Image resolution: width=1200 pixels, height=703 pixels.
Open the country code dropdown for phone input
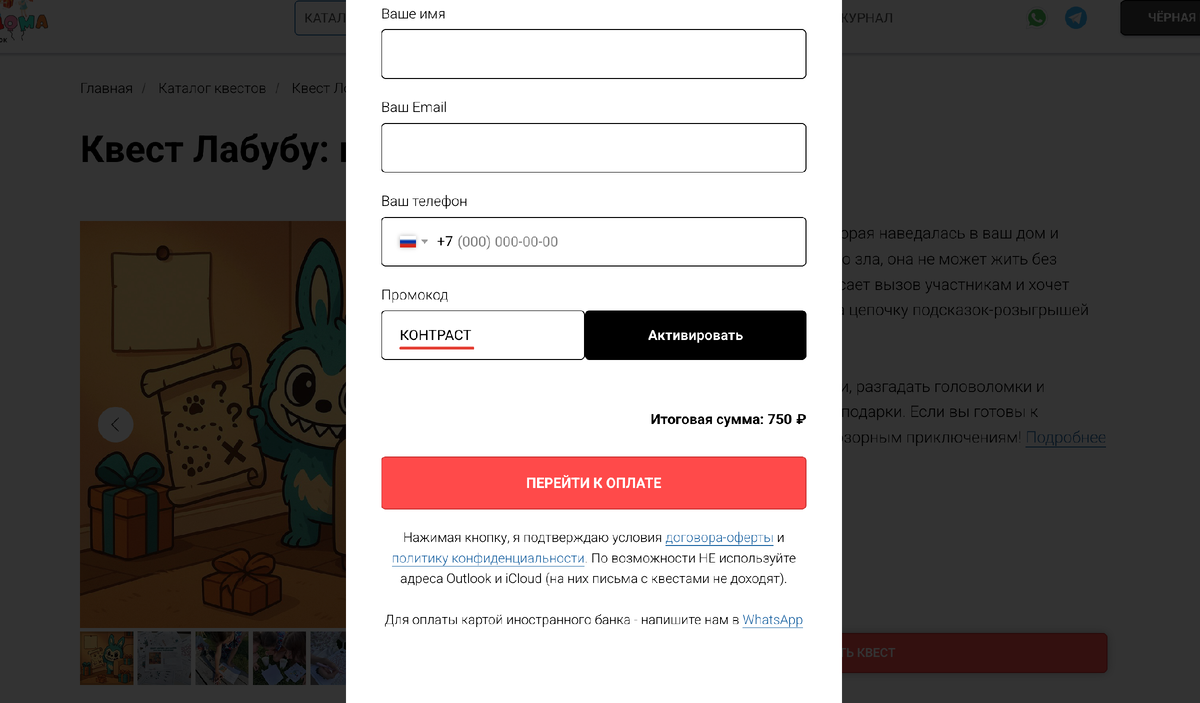pos(414,241)
